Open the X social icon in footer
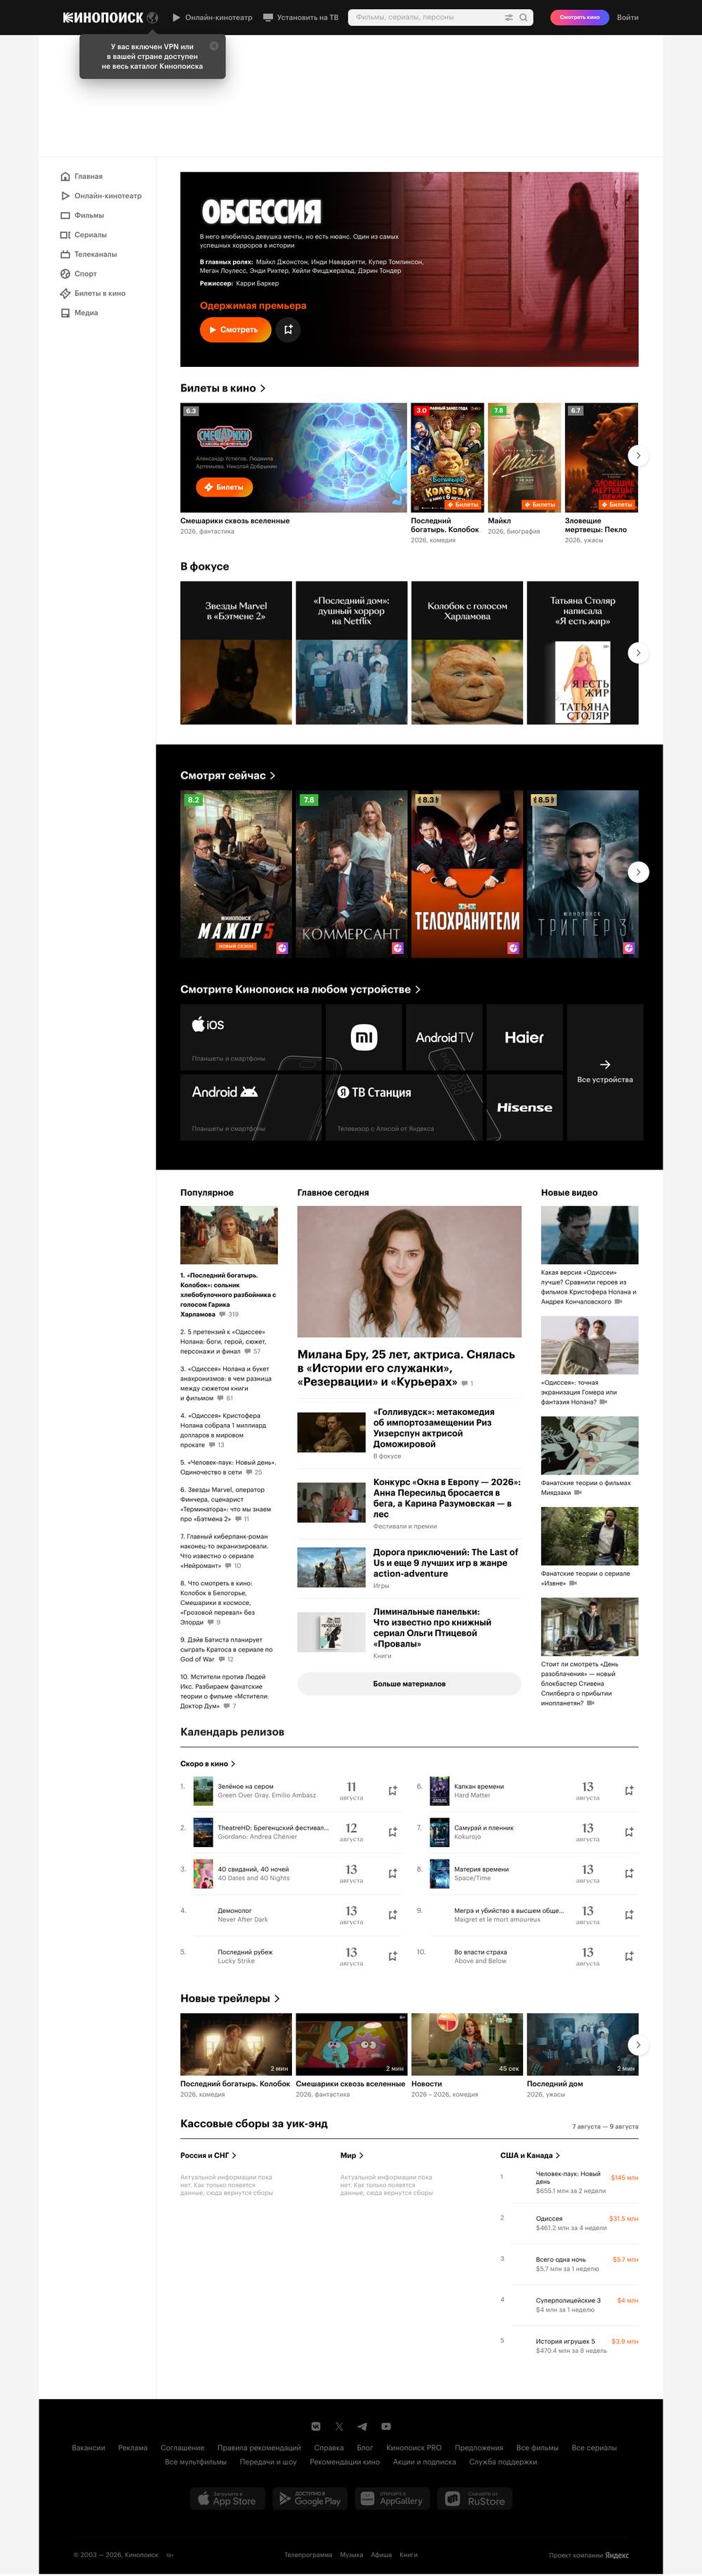This screenshot has width=702, height=2576. point(339,2426)
